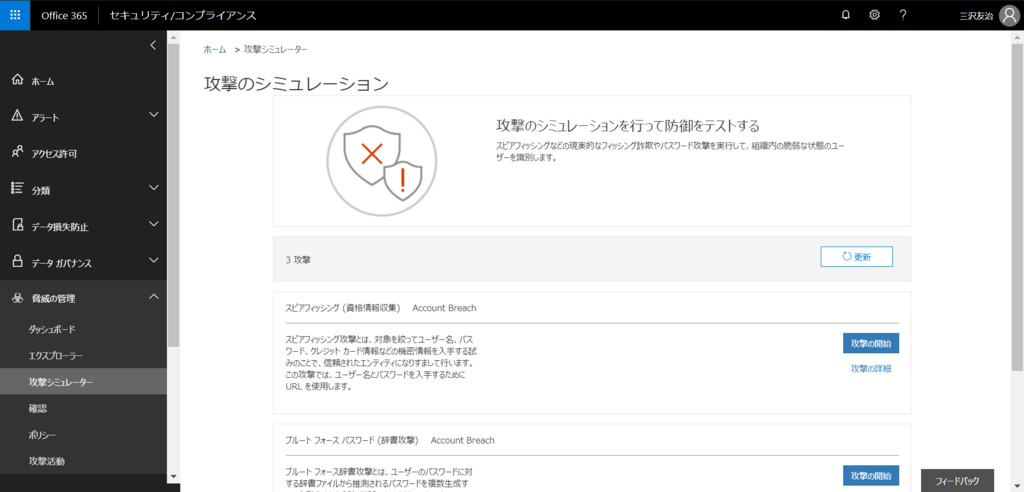The width and height of the screenshot is (1024, 492).
Task: Click the shield illustration in the banner
Action: pos(382,161)
